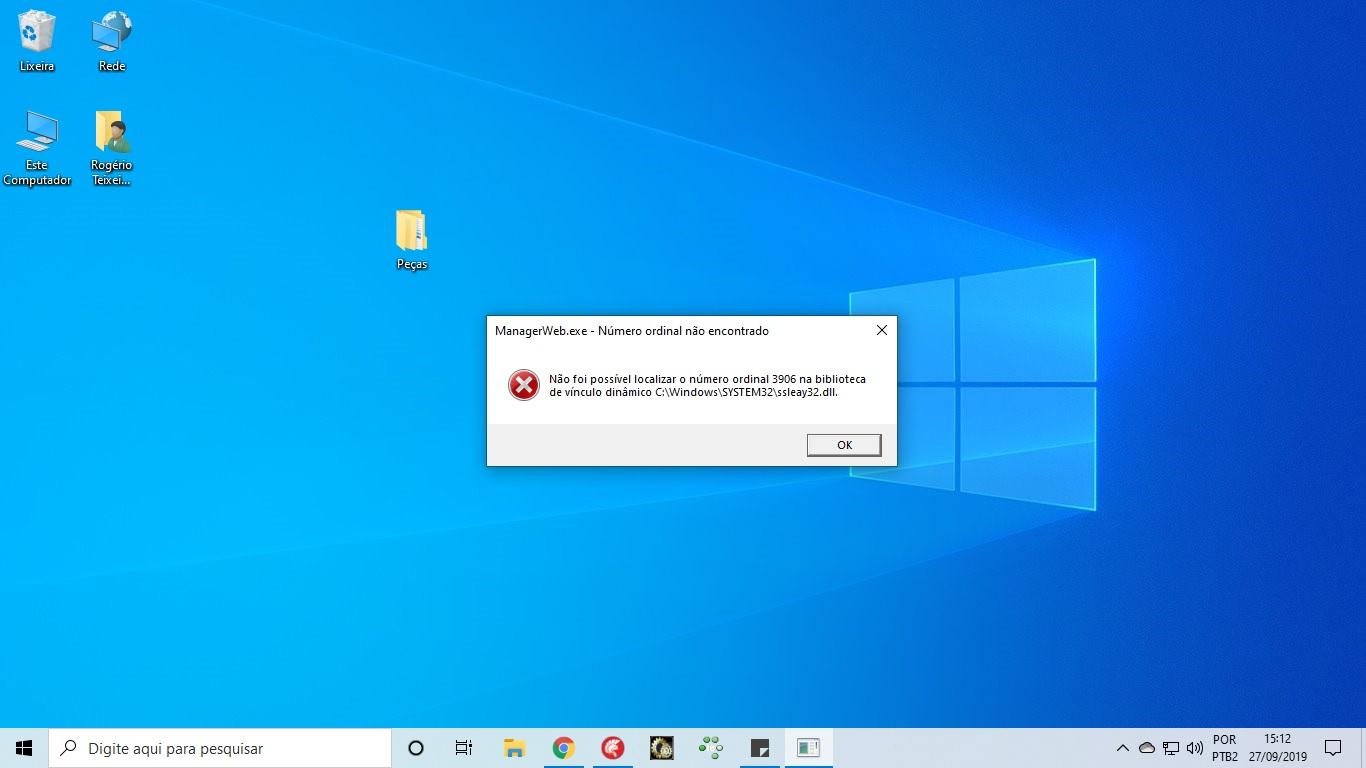This screenshot has height=768, width=1366.
Task: Select the Rogério Teixei... user folder icon
Action: [112, 148]
